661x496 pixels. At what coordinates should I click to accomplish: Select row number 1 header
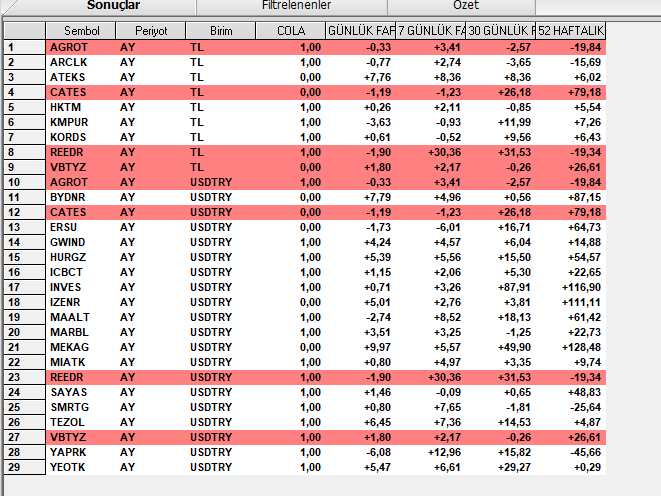tap(24, 47)
